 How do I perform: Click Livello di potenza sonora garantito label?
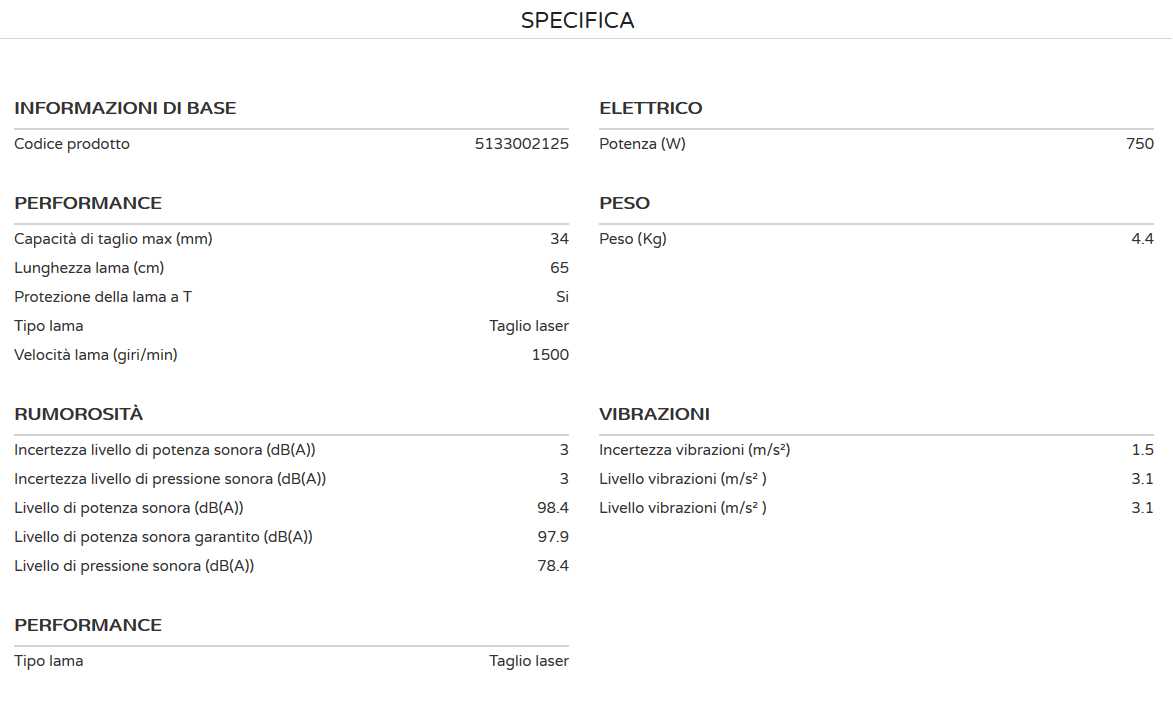[163, 537]
